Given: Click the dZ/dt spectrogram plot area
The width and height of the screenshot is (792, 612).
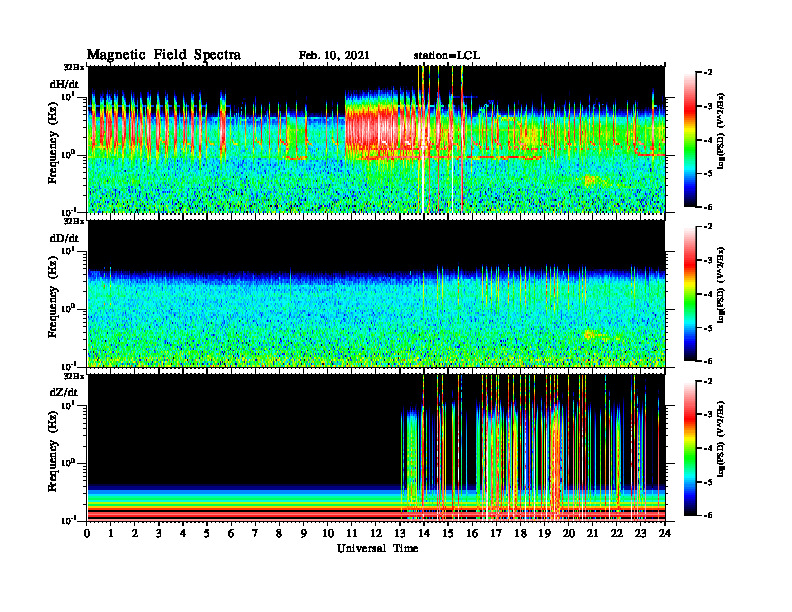Looking at the screenshot, I should point(376,447).
